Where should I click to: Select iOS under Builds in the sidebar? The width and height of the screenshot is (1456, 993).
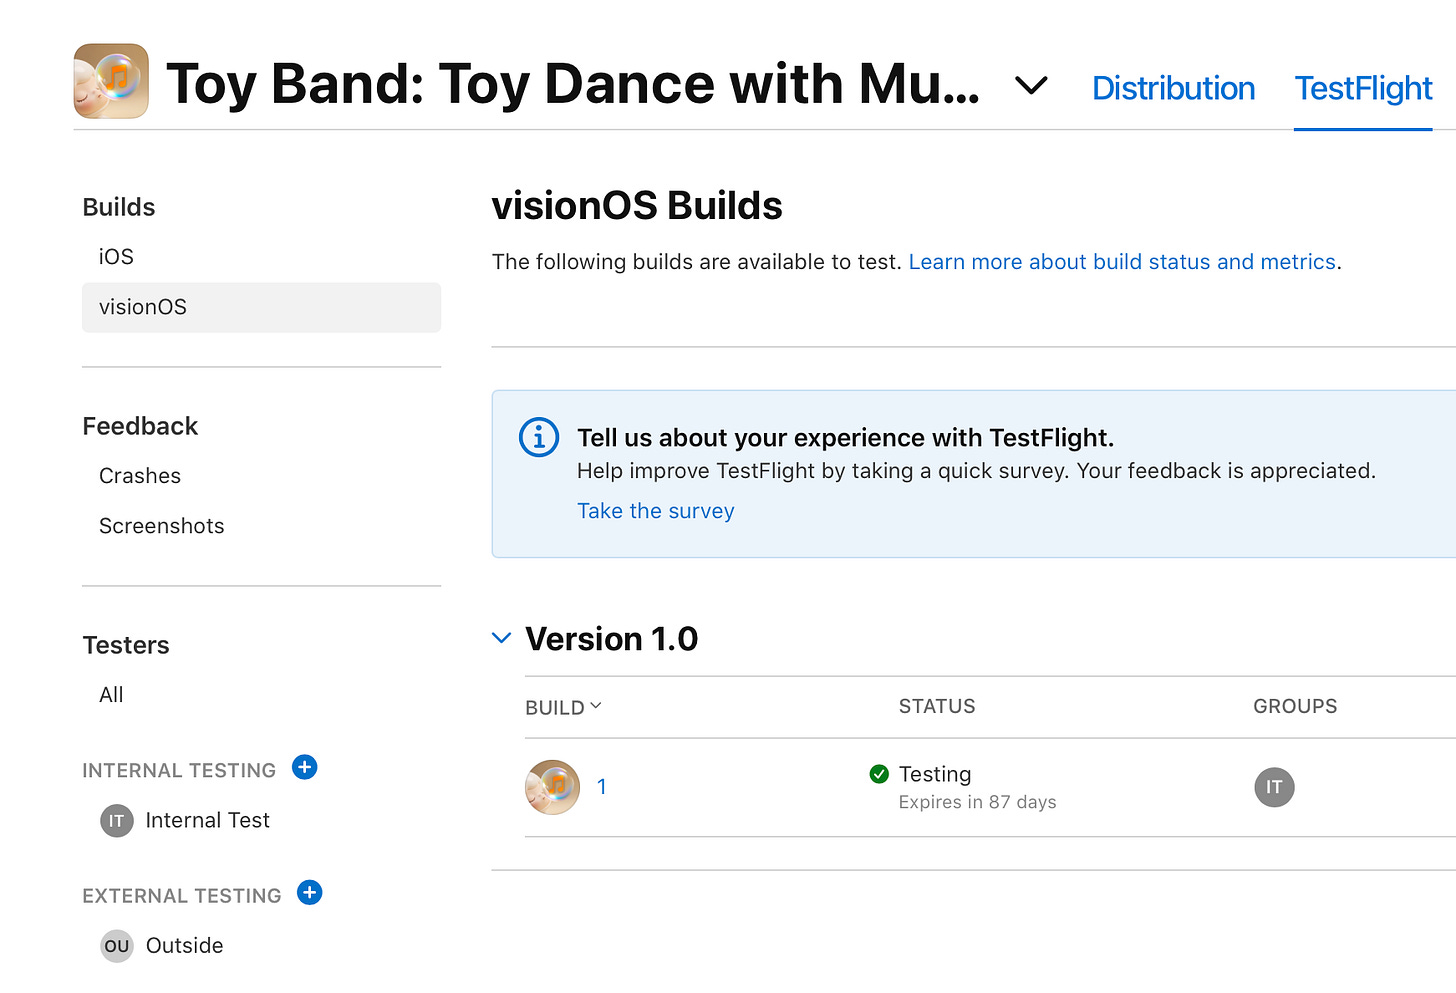tap(115, 256)
